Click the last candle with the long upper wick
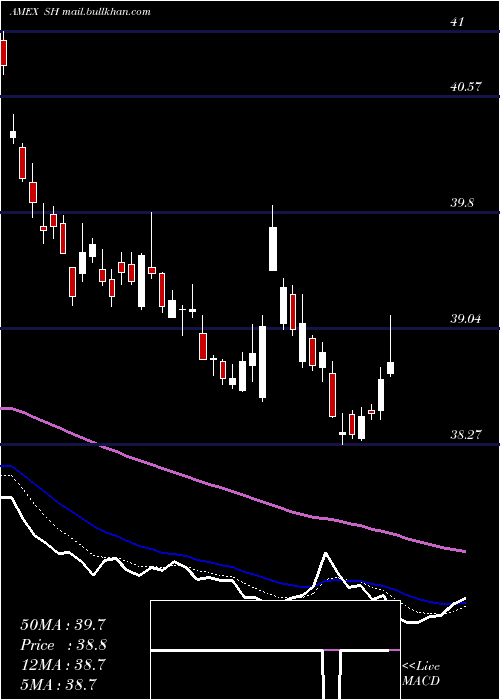The image size is (500, 700). 391,367
